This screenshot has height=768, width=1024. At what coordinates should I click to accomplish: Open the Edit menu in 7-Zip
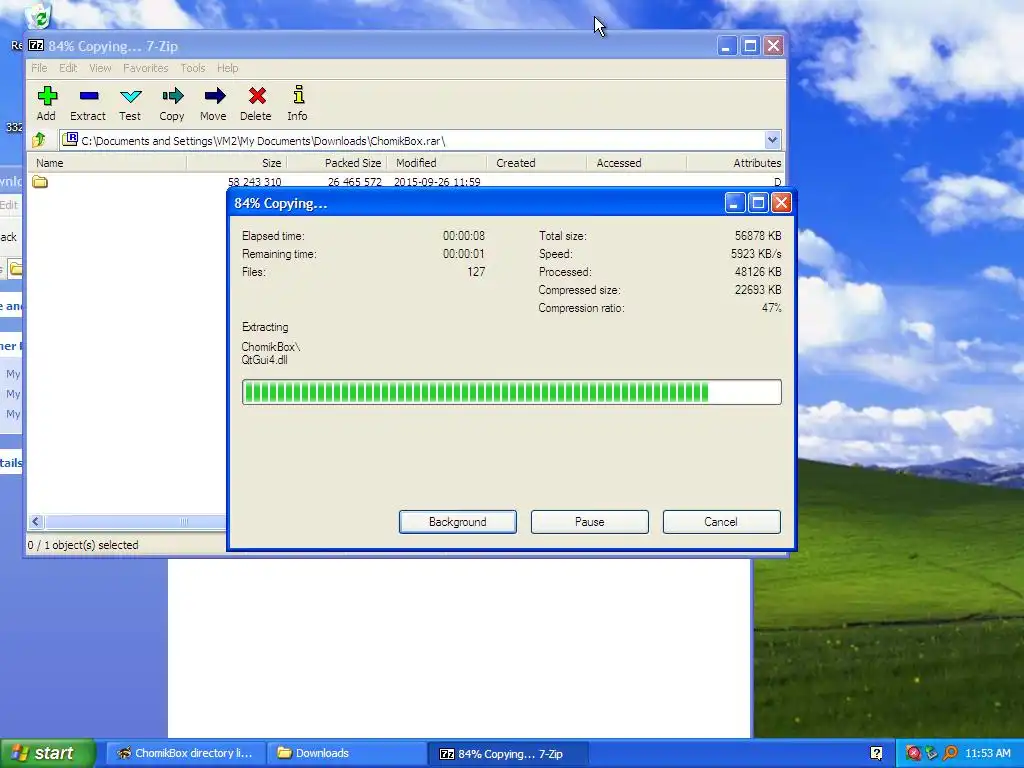pos(68,68)
